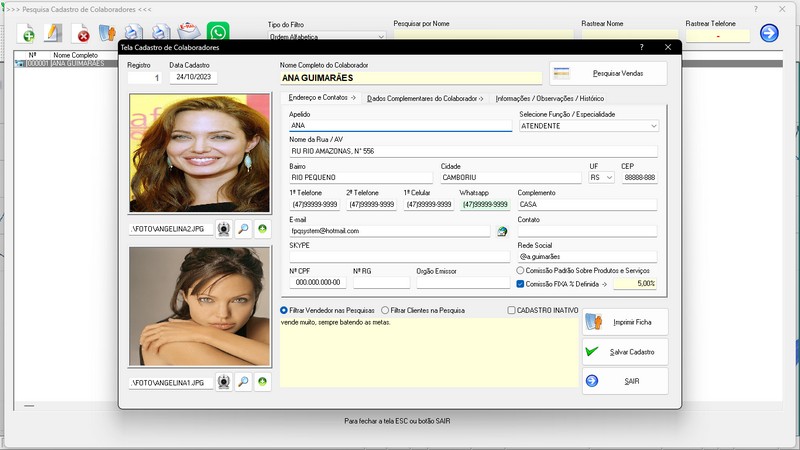Open Informações / Observações / Histórico tab
Image resolution: width=800 pixels, height=450 pixels.
click(x=549, y=98)
